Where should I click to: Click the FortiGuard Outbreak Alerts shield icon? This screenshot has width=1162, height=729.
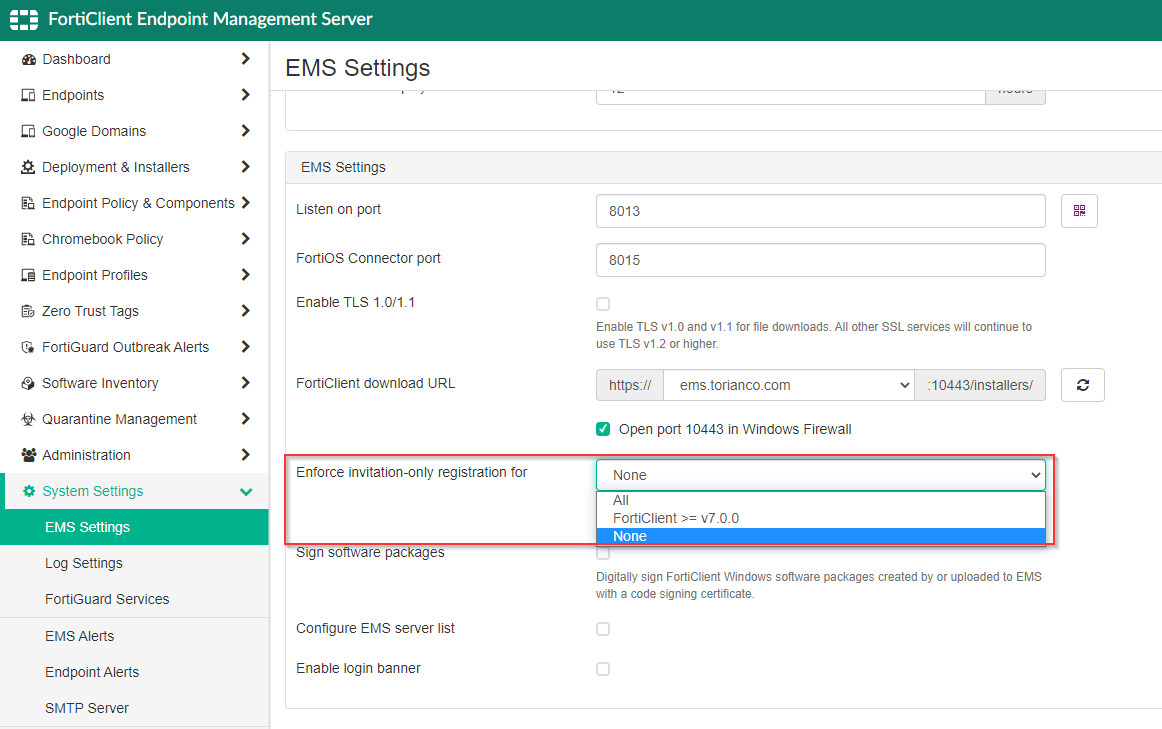28,347
